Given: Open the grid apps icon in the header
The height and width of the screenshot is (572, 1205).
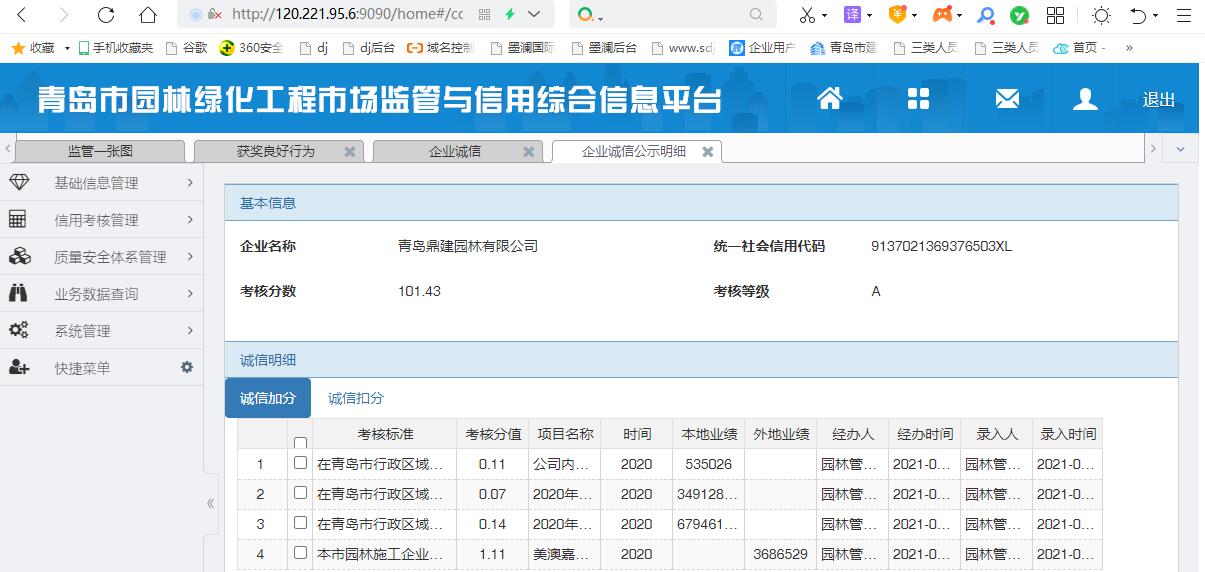Looking at the screenshot, I should pos(918,98).
